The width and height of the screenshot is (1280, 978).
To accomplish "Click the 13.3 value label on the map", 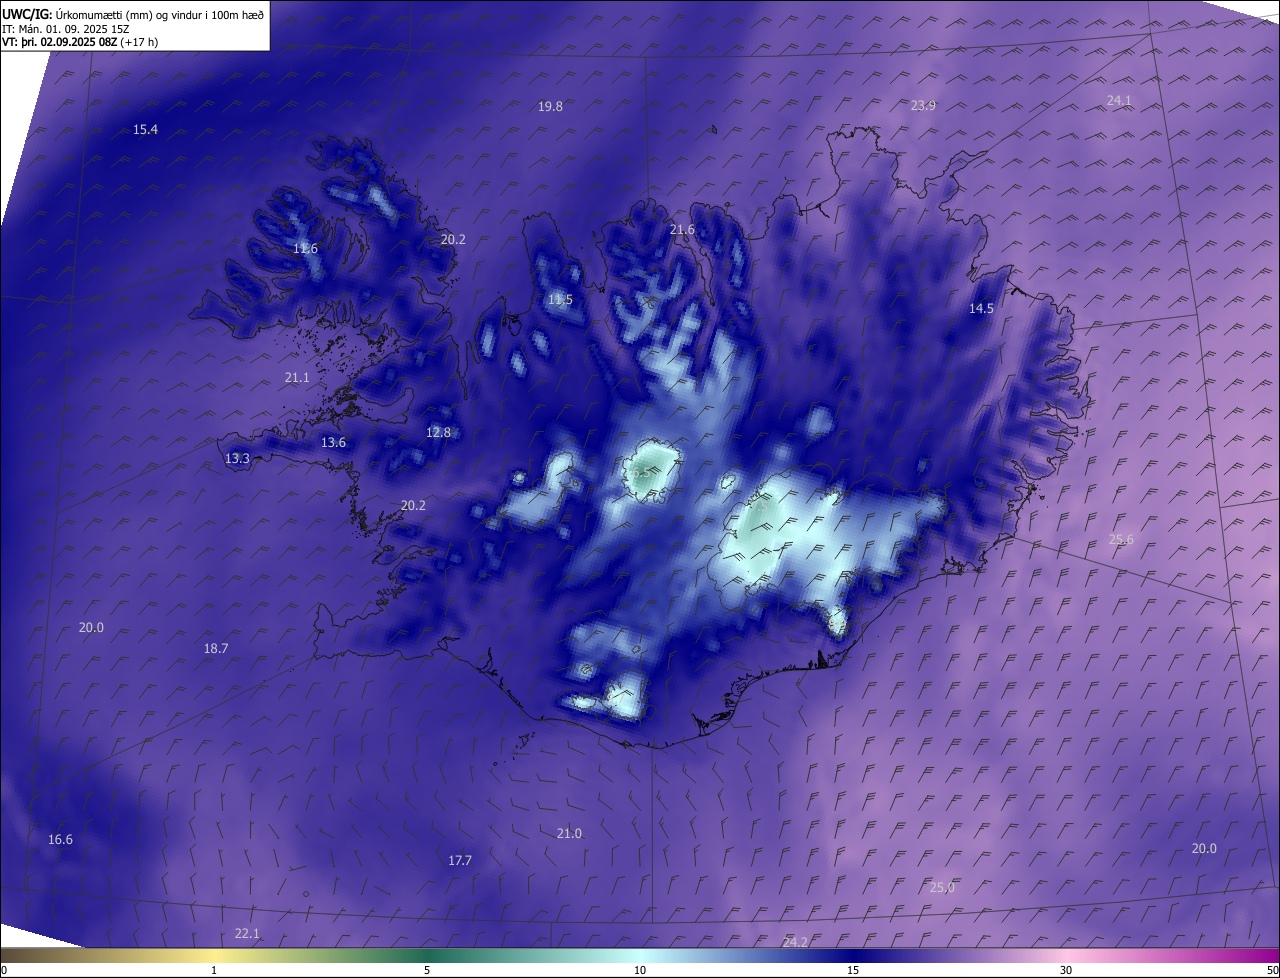I will tap(237, 459).
